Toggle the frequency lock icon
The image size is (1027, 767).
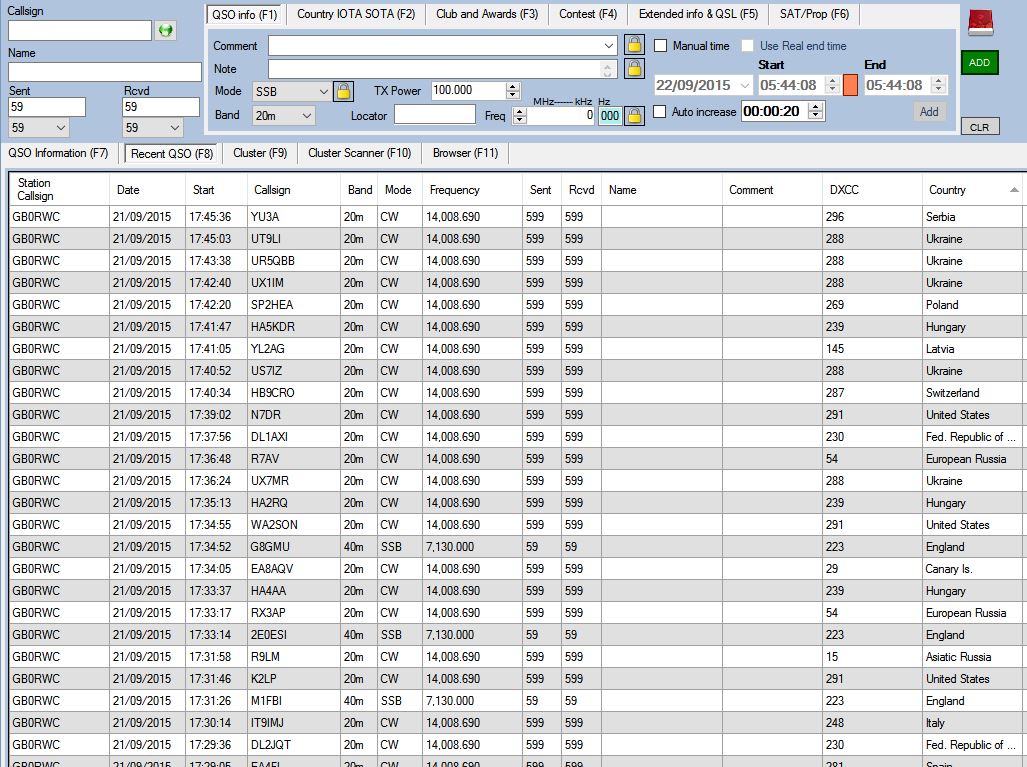coord(634,116)
